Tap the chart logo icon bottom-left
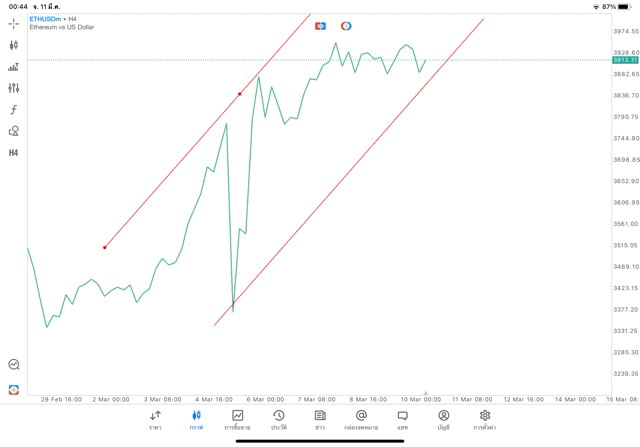The height and width of the screenshot is (447, 640). click(13, 389)
